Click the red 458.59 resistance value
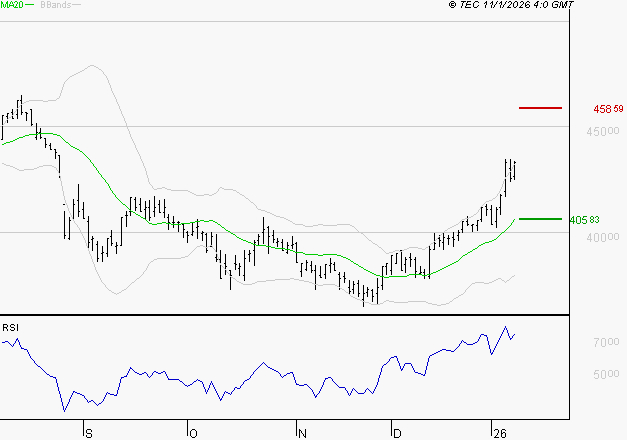 pos(608,109)
